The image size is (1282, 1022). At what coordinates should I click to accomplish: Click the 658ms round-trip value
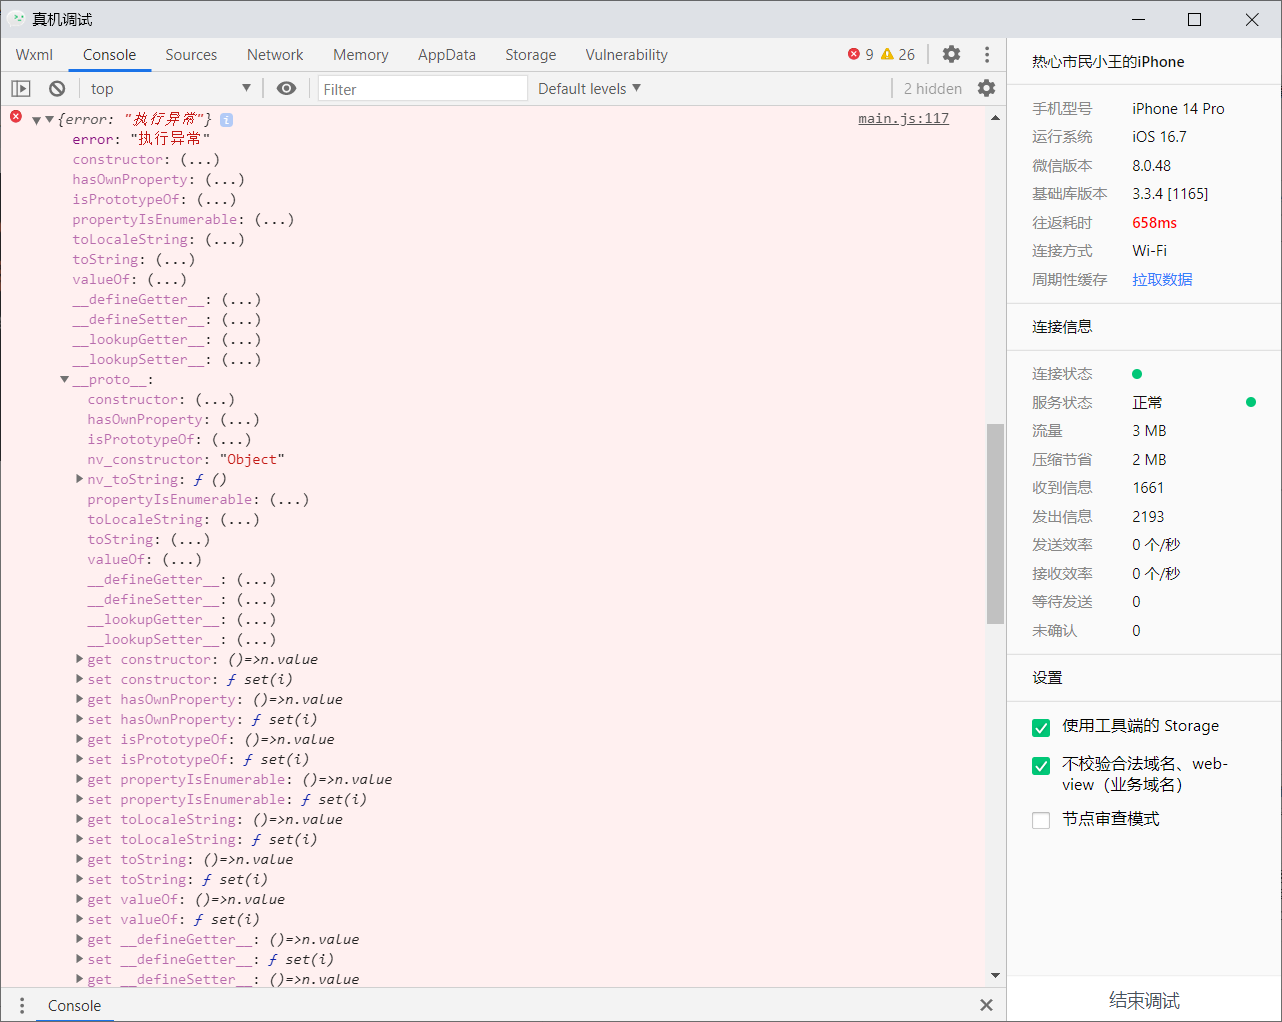[x=1154, y=222]
